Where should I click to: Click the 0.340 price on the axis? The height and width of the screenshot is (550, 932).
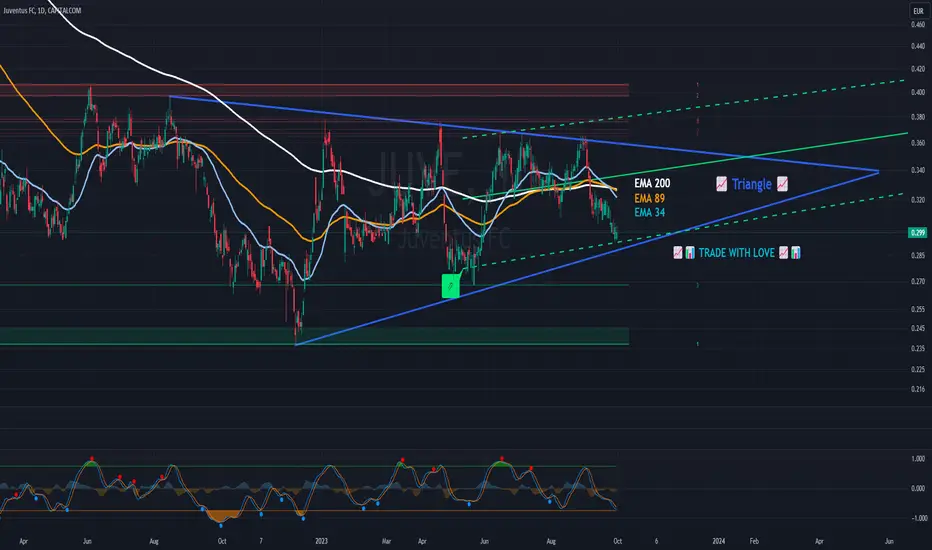918,171
